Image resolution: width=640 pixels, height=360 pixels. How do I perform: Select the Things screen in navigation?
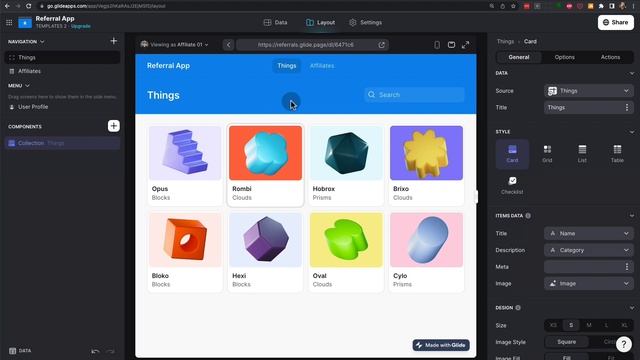click(62, 58)
